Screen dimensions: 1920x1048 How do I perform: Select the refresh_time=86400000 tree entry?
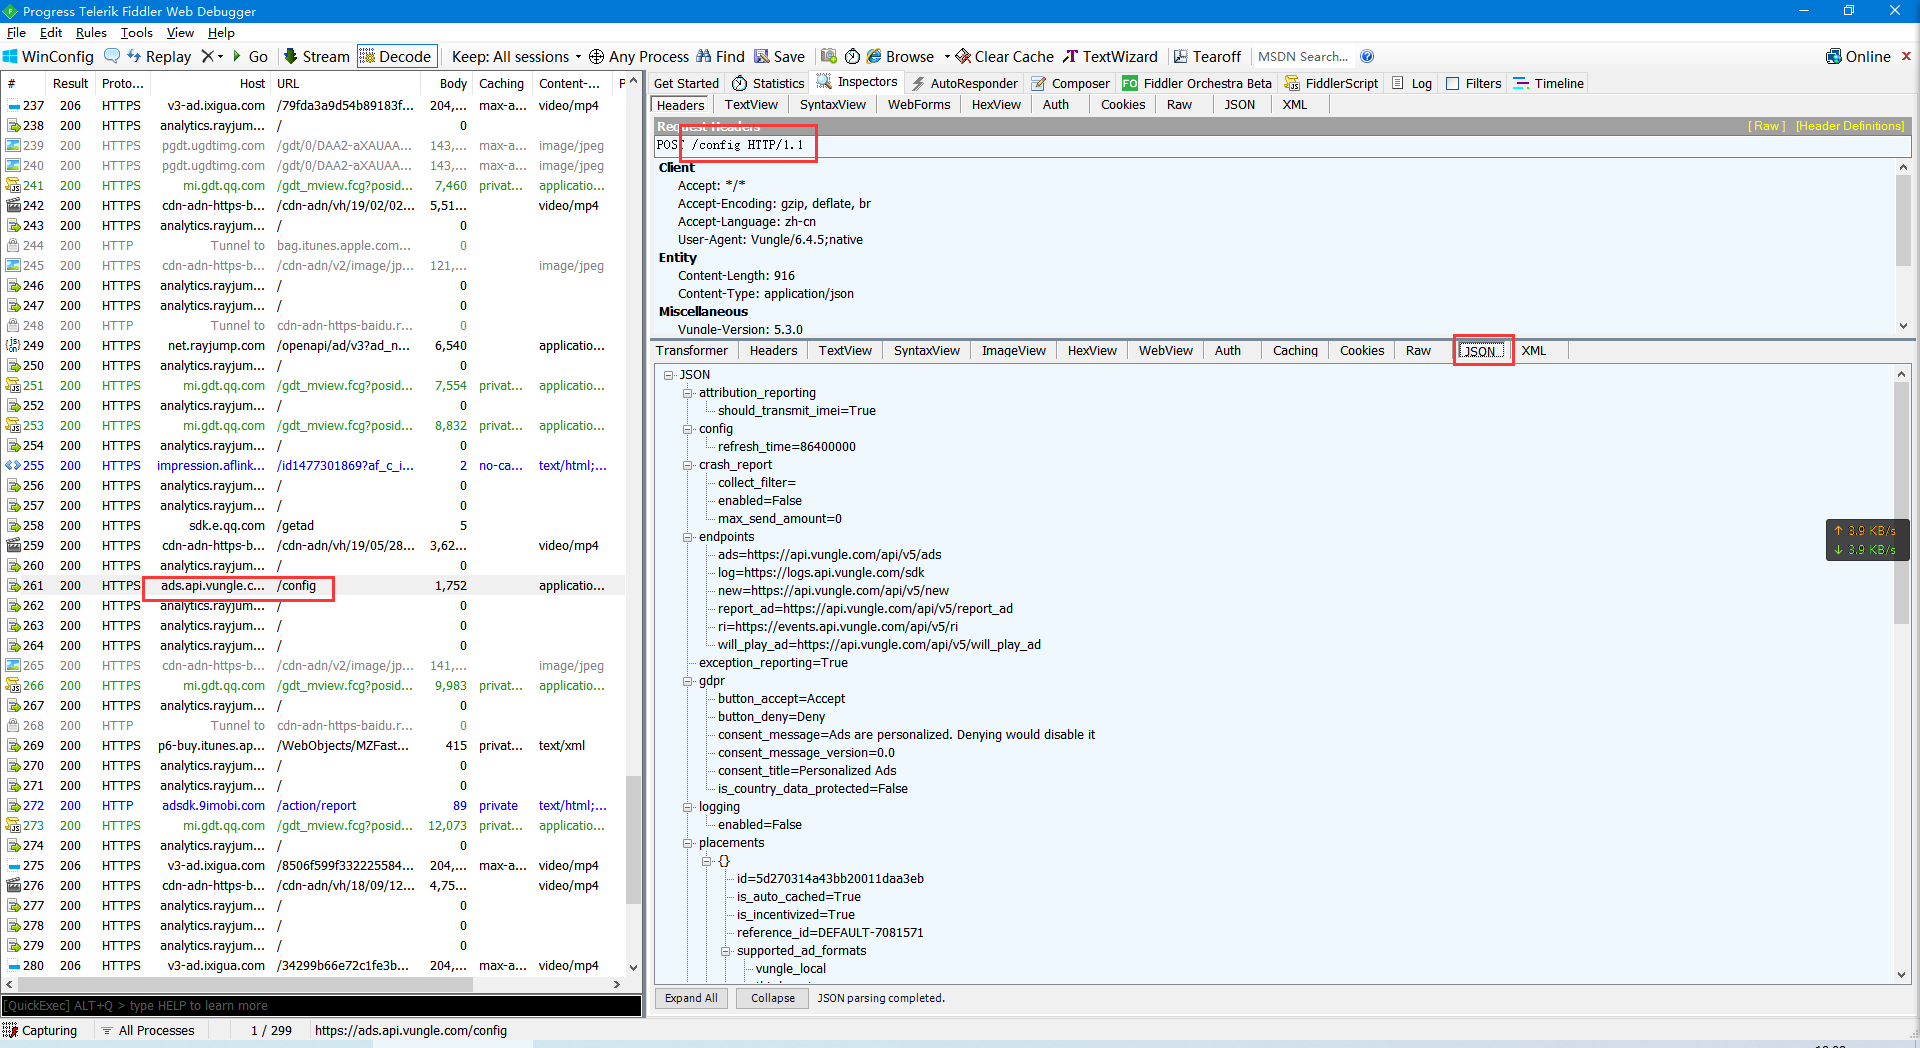pos(786,447)
